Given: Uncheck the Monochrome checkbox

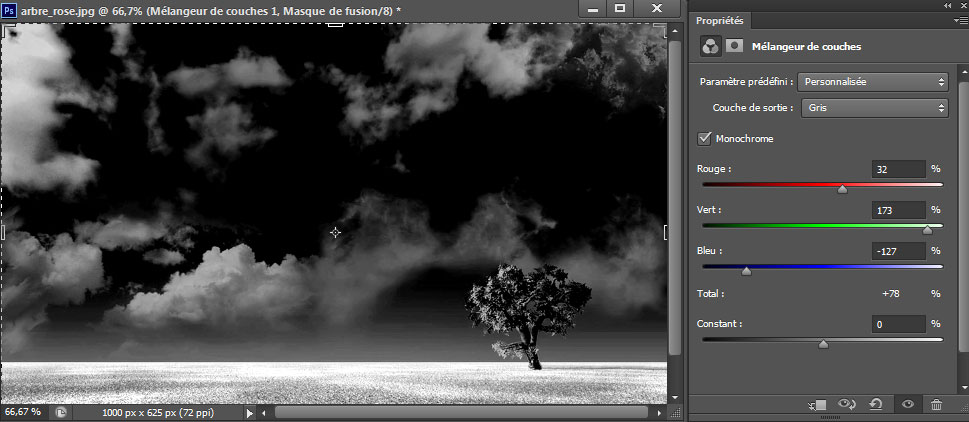Looking at the screenshot, I should click(707, 138).
